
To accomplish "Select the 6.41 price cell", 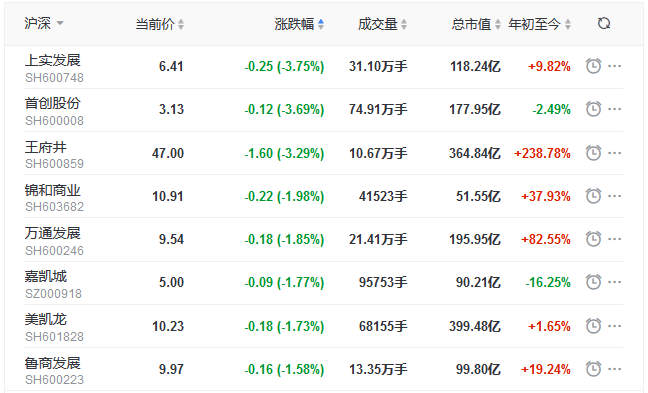I will [171, 67].
